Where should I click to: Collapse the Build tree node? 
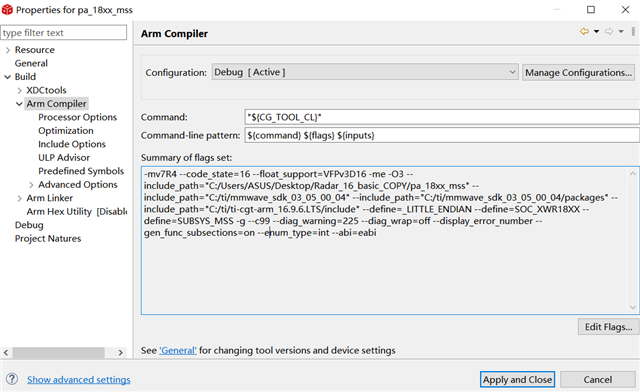[7, 77]
